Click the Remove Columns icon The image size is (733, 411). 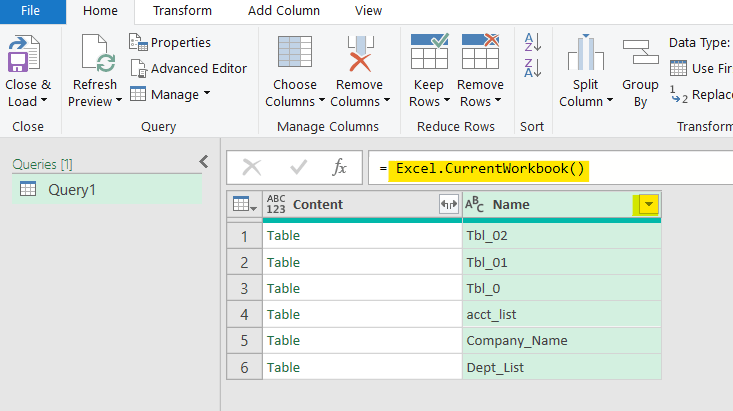[x=358, y=53]
